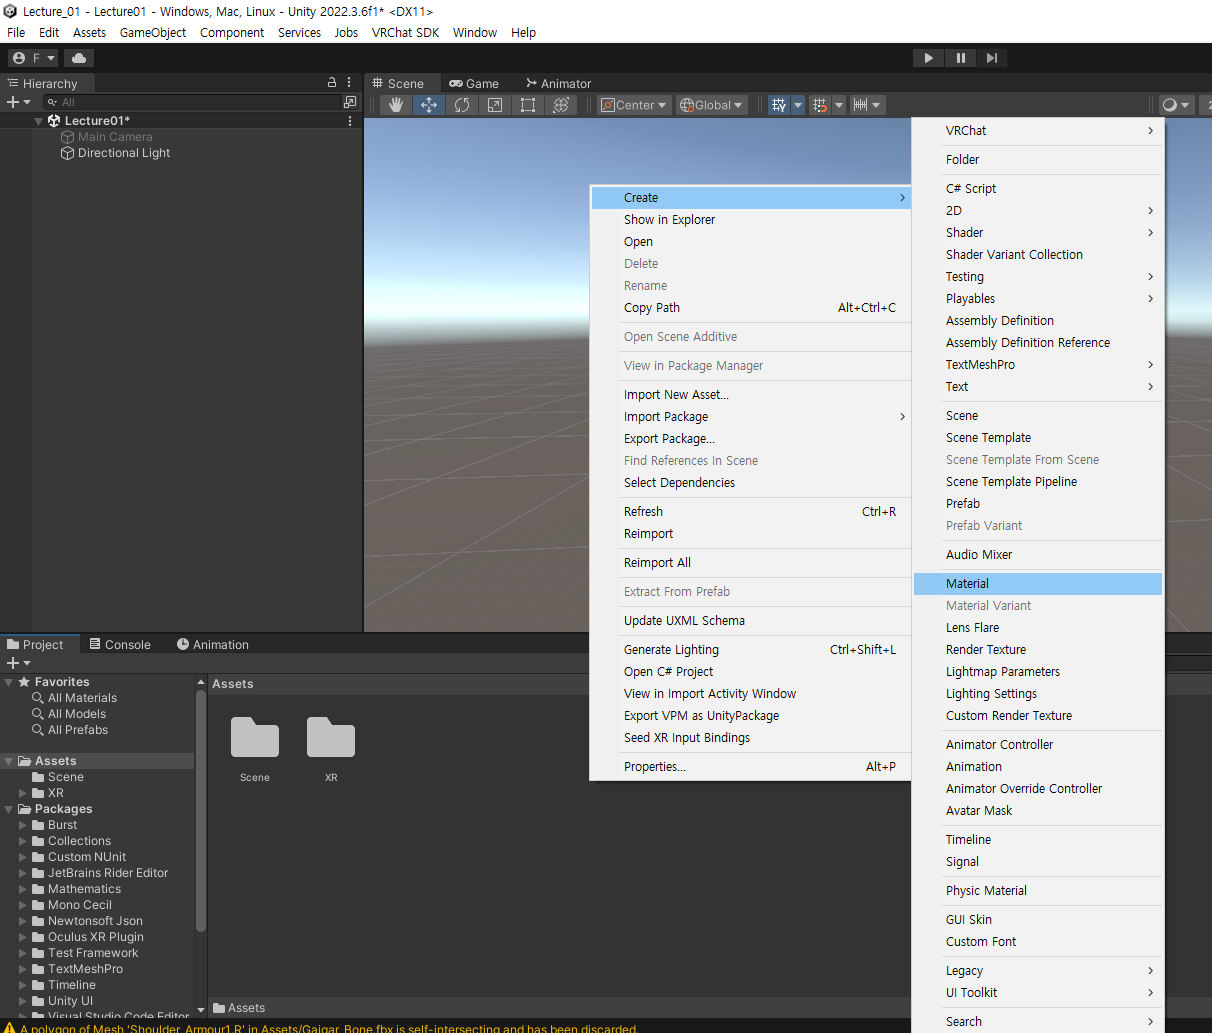Open the VRChat submenu entry
The image size is (1212, 1033).
tap(1038, 131)
